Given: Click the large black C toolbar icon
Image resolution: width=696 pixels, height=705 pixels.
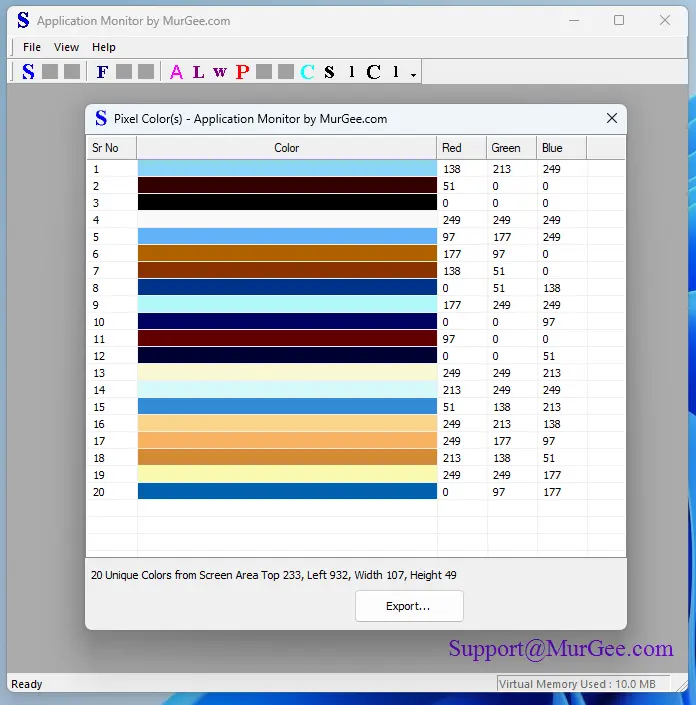Looking at the screenshot, I should coord(373,71).
